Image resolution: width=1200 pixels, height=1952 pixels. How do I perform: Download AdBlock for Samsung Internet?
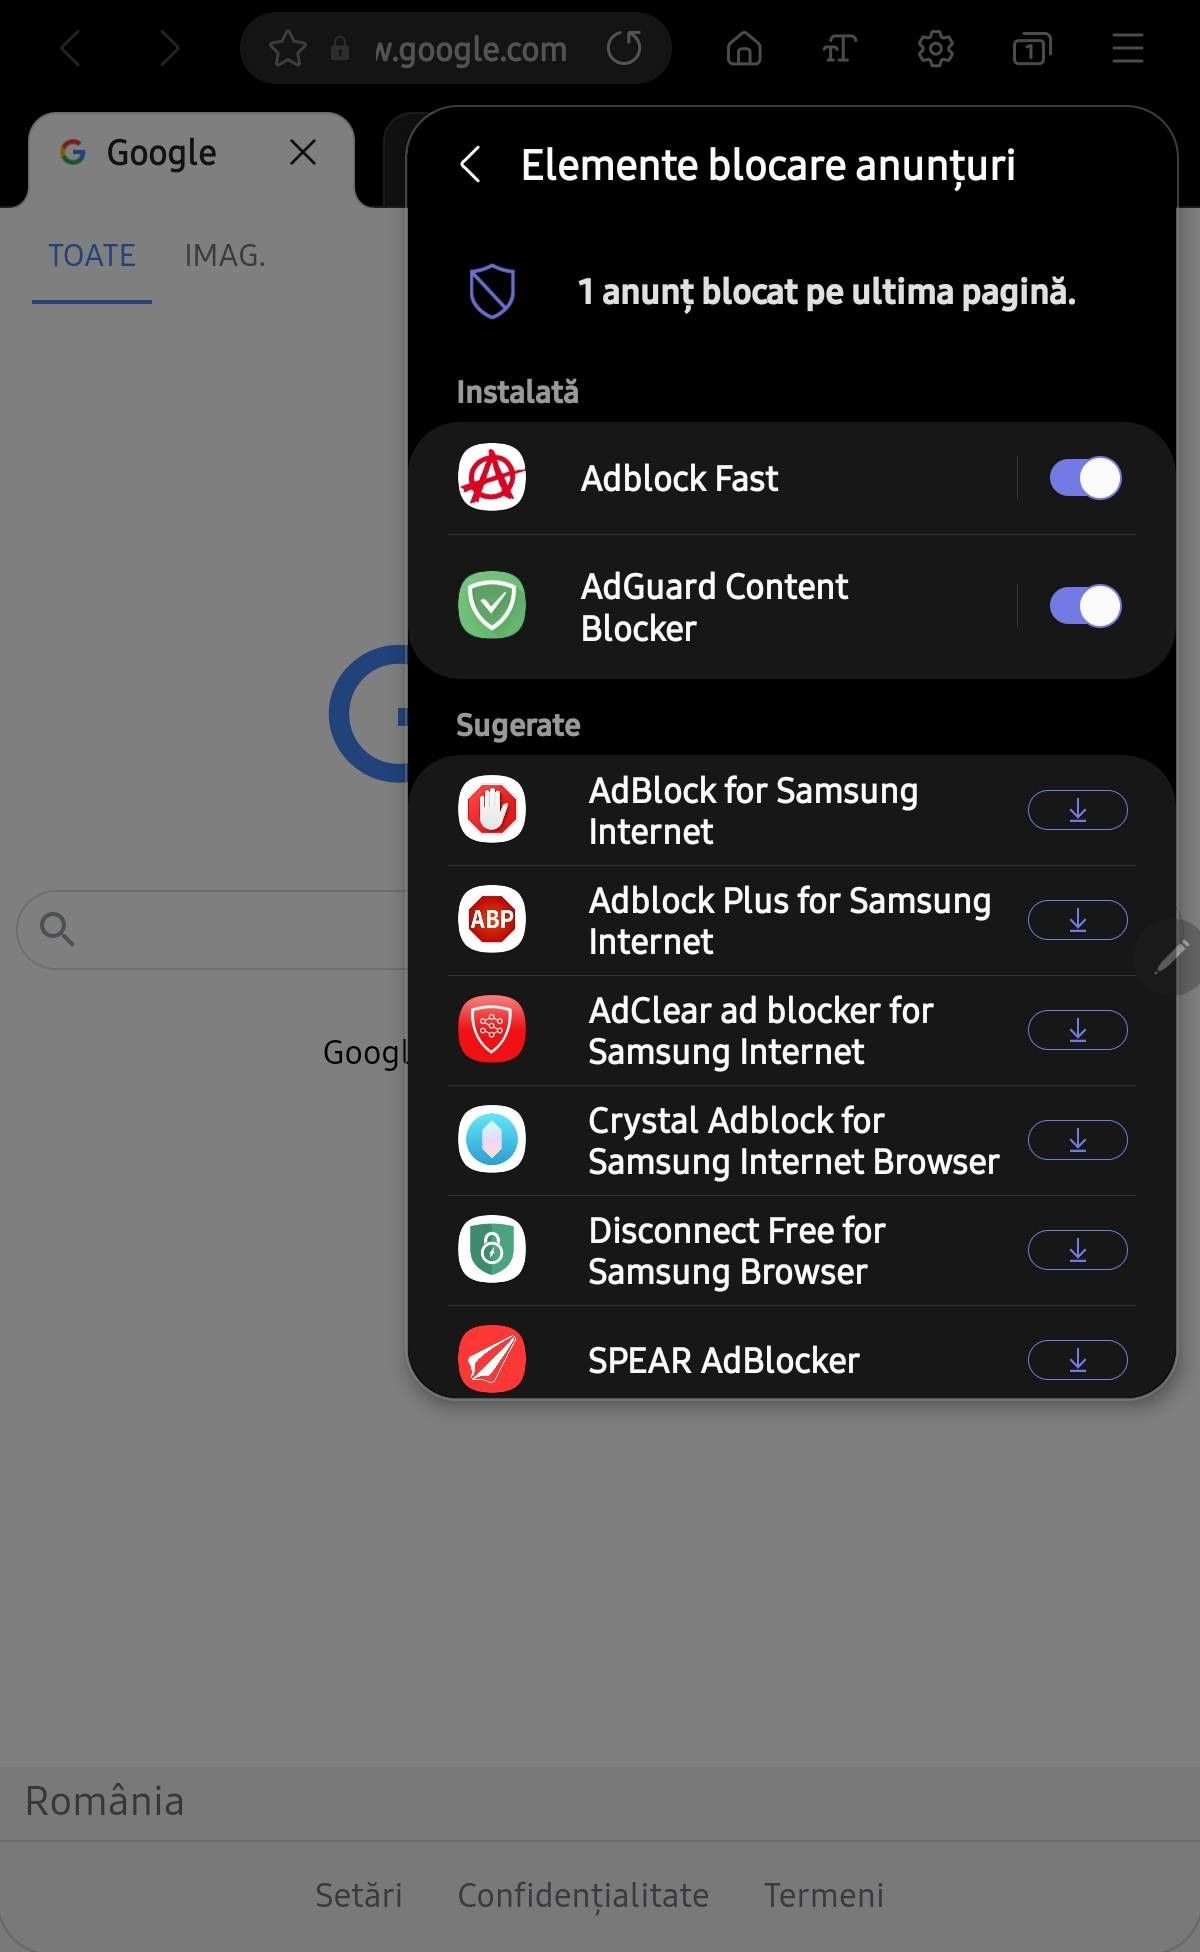(1077, 810)
